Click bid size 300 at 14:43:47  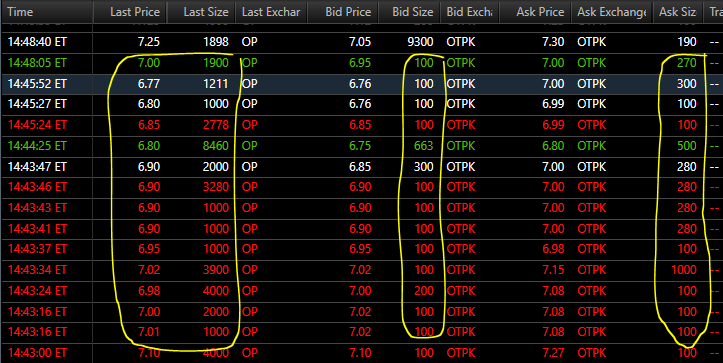[x=424, y=167]
